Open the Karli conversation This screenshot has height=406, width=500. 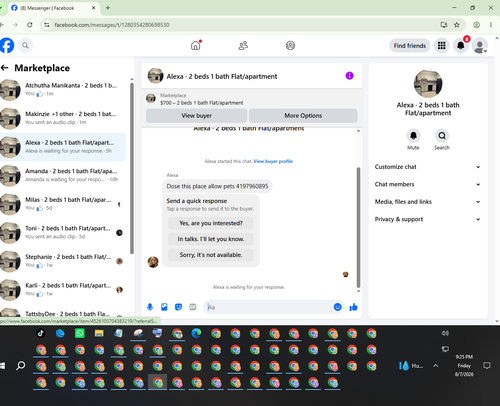pos(63,290)
